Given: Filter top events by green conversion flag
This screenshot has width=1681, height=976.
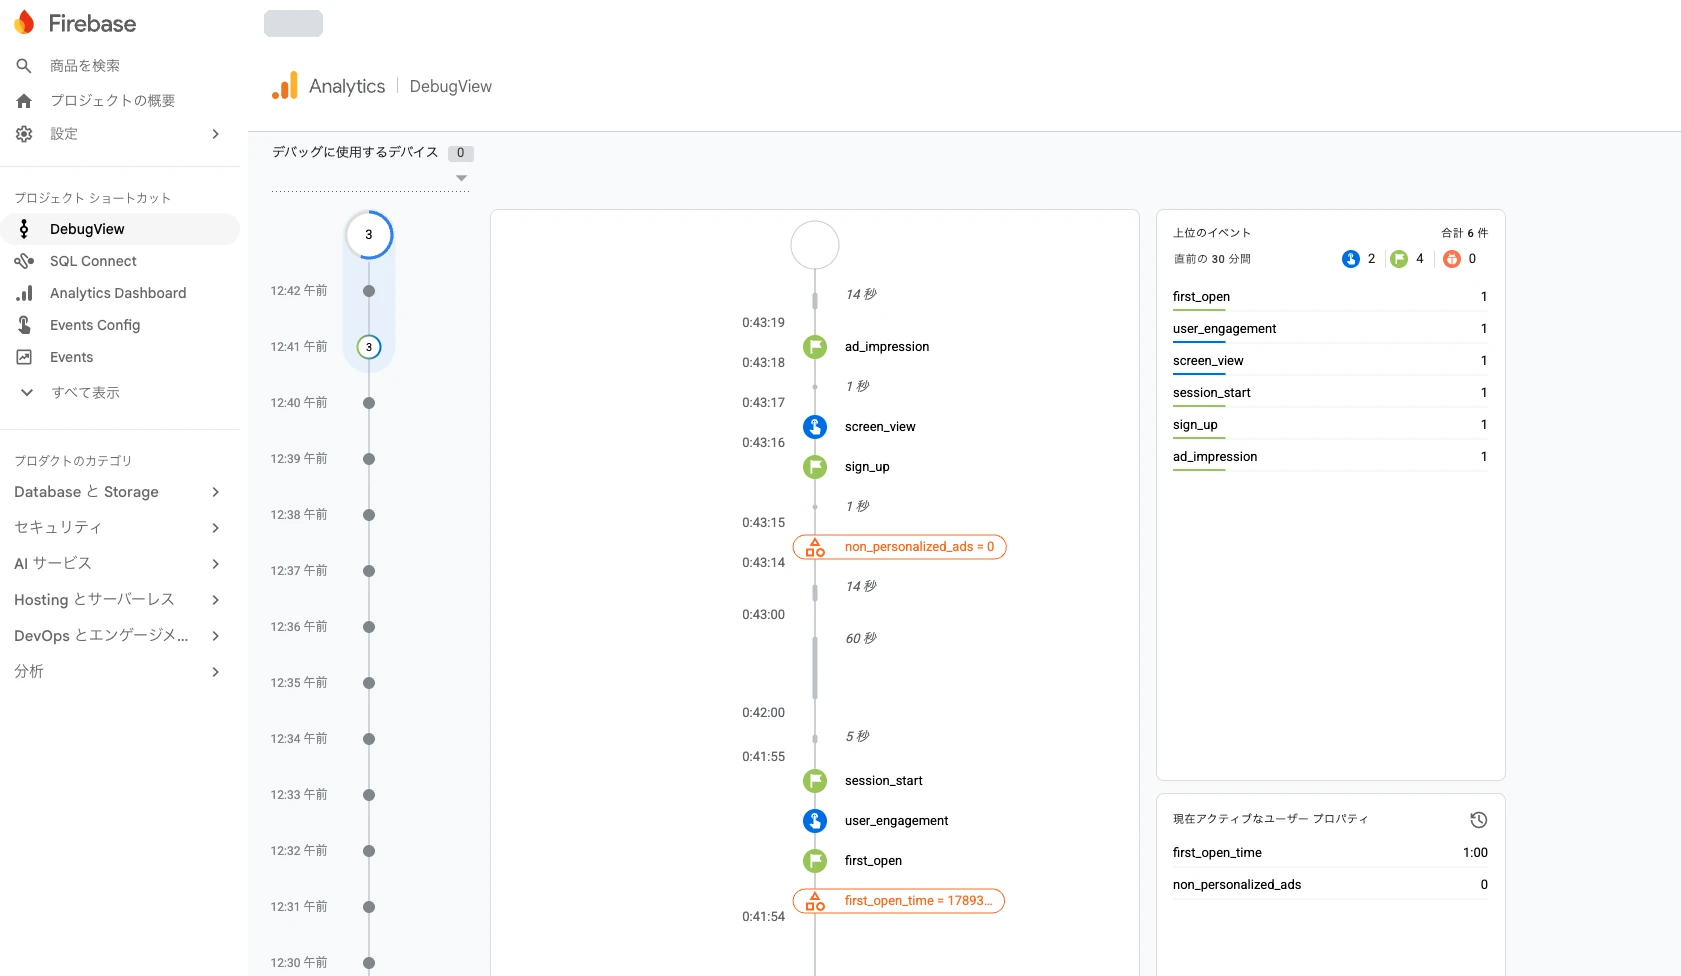Looking at the screenshot, I should (x=1399, y=259).
